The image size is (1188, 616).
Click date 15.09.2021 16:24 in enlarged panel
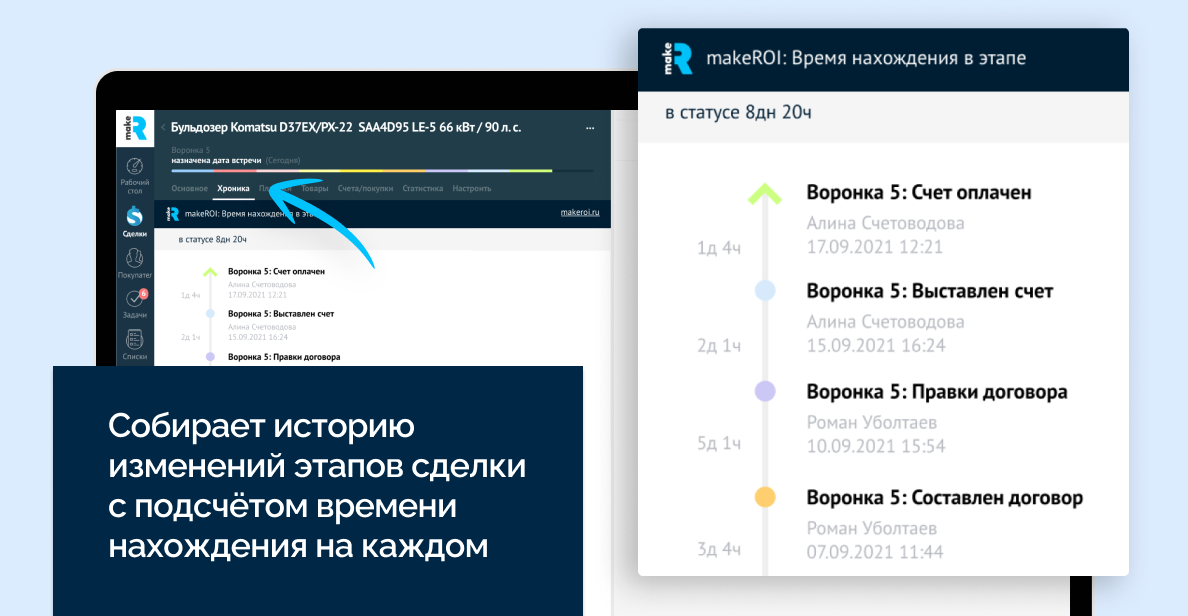[x=876, y=346]
